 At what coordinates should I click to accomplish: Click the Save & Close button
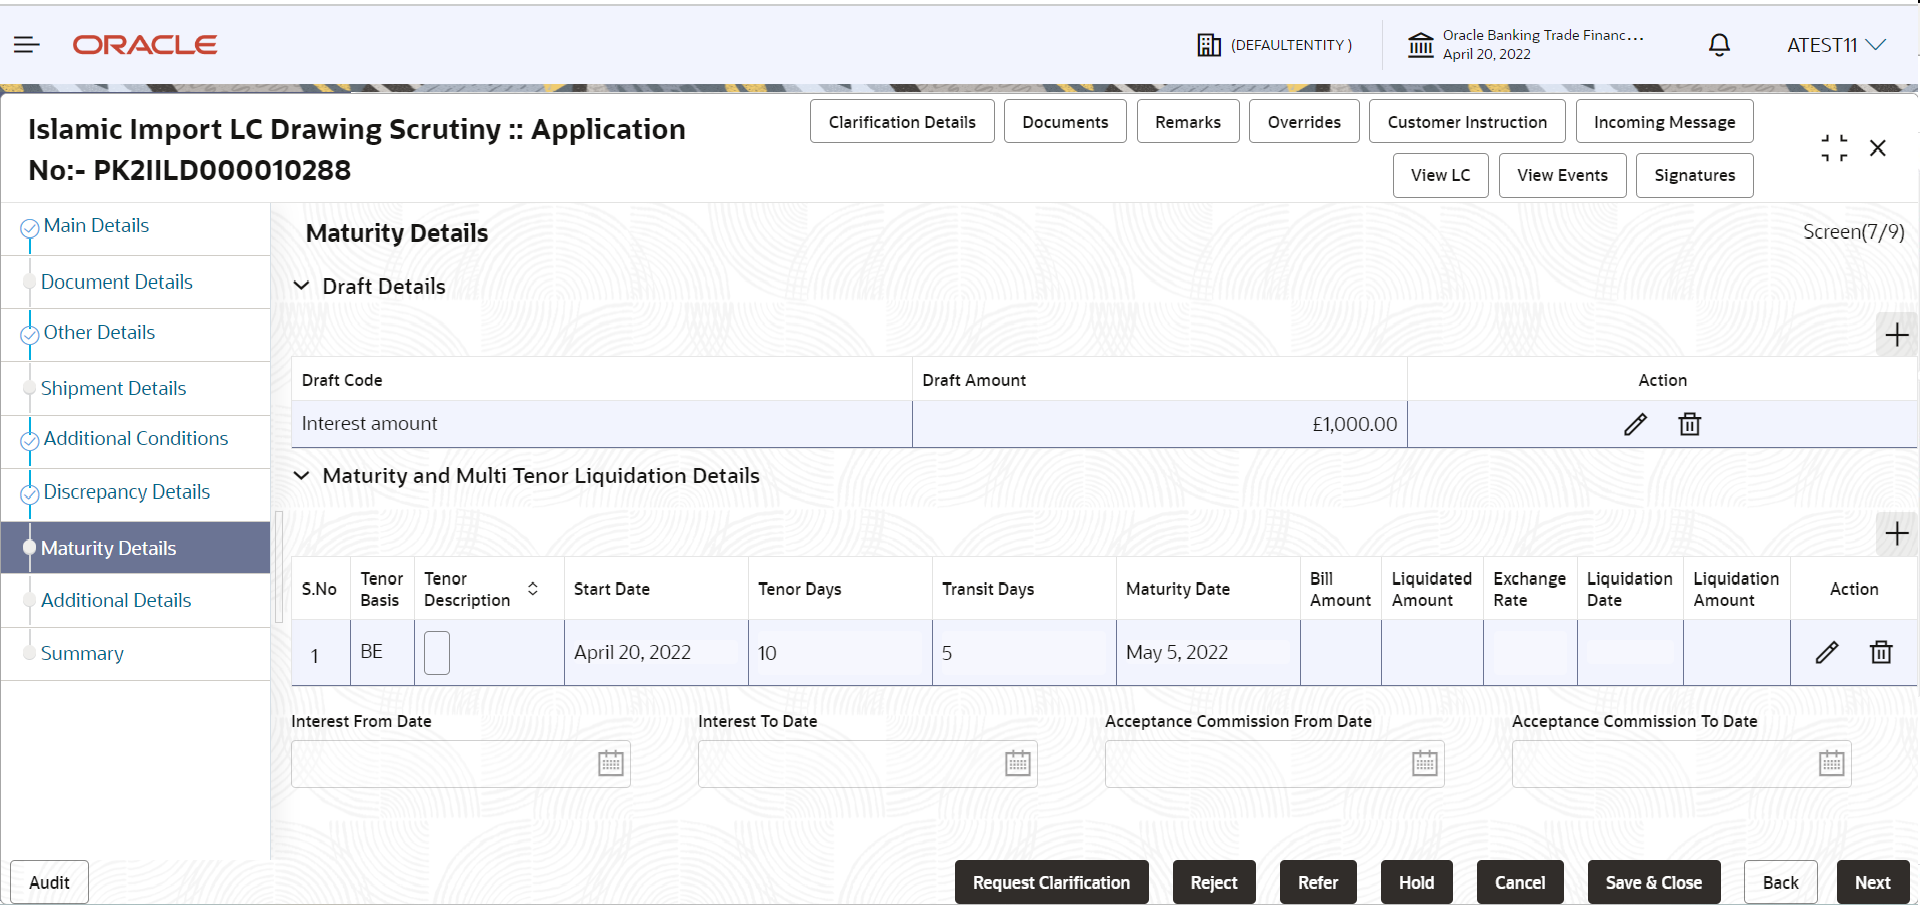tap(1654, 882)
